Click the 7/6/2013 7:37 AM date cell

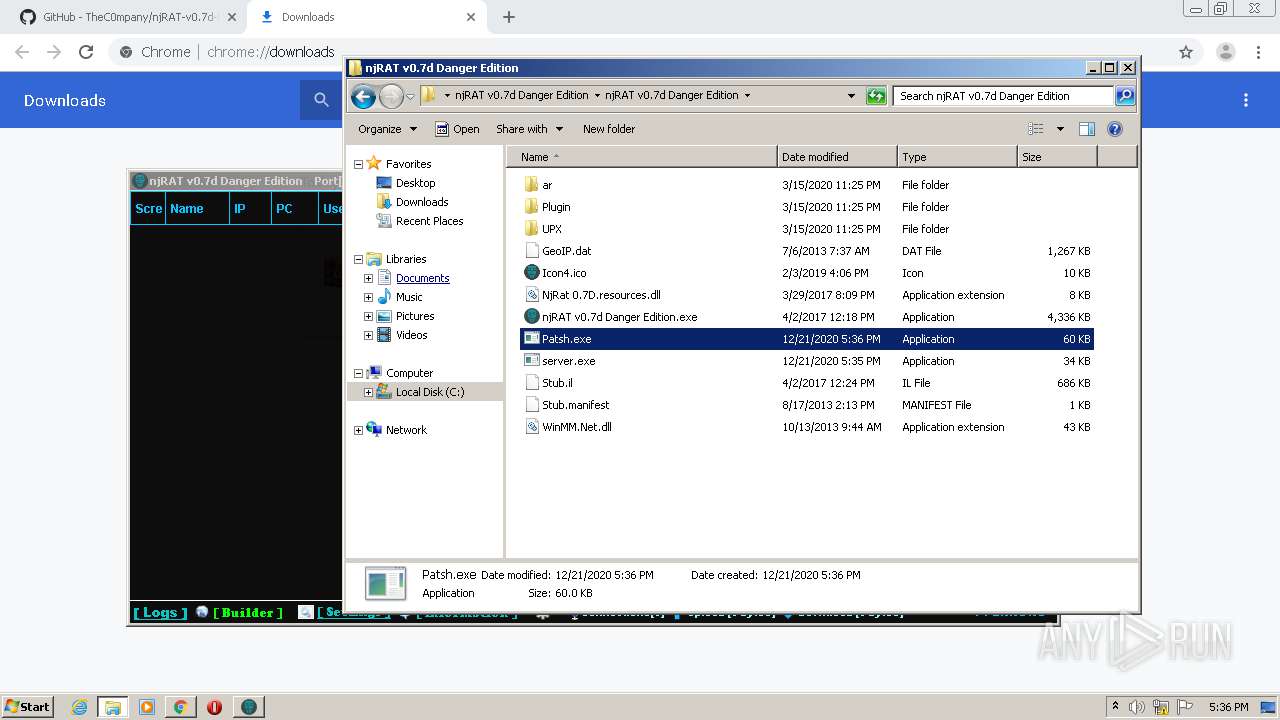click(x=826, y=251)
